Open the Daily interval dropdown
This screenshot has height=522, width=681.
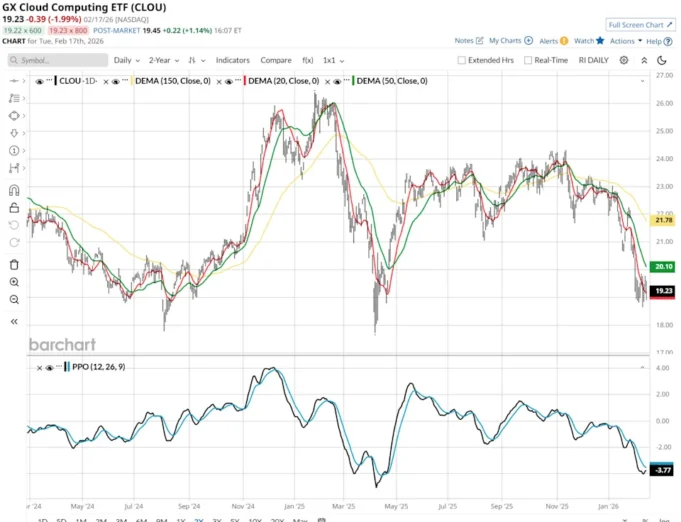(126, 60)
